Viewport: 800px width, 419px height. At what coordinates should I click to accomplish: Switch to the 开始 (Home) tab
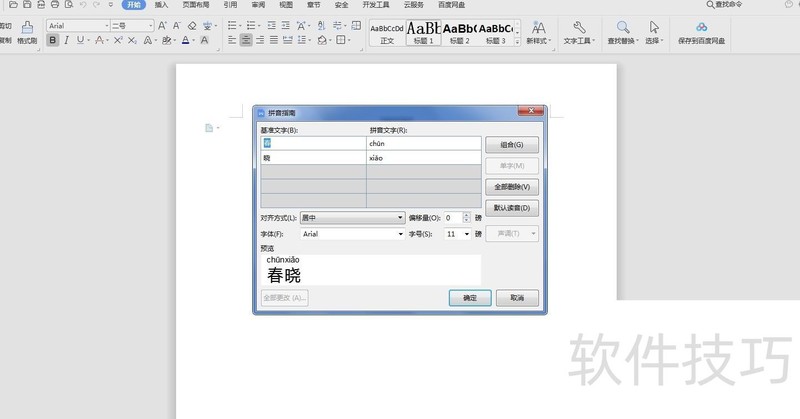134,5
